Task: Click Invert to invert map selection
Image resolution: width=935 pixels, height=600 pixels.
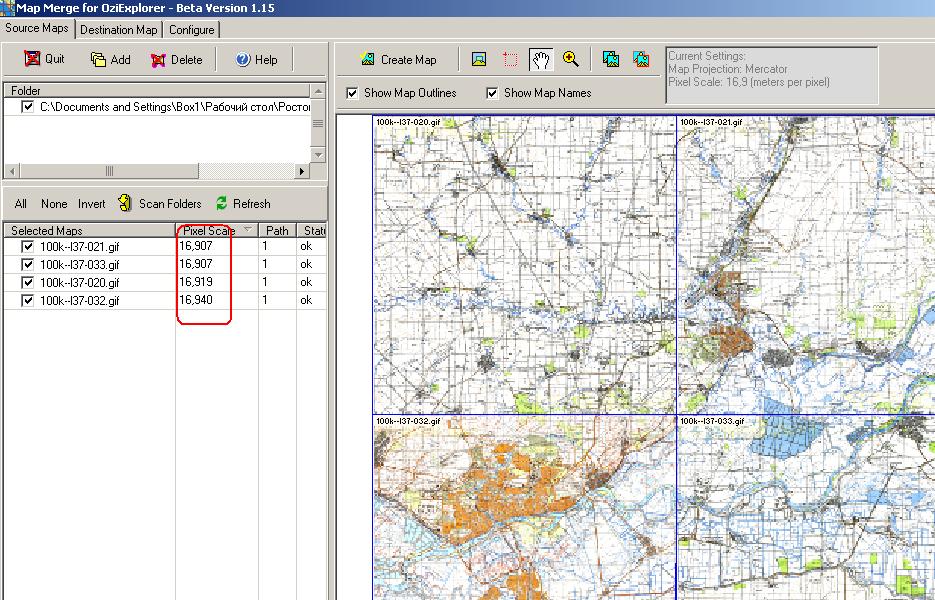Action: coord(91,204)
